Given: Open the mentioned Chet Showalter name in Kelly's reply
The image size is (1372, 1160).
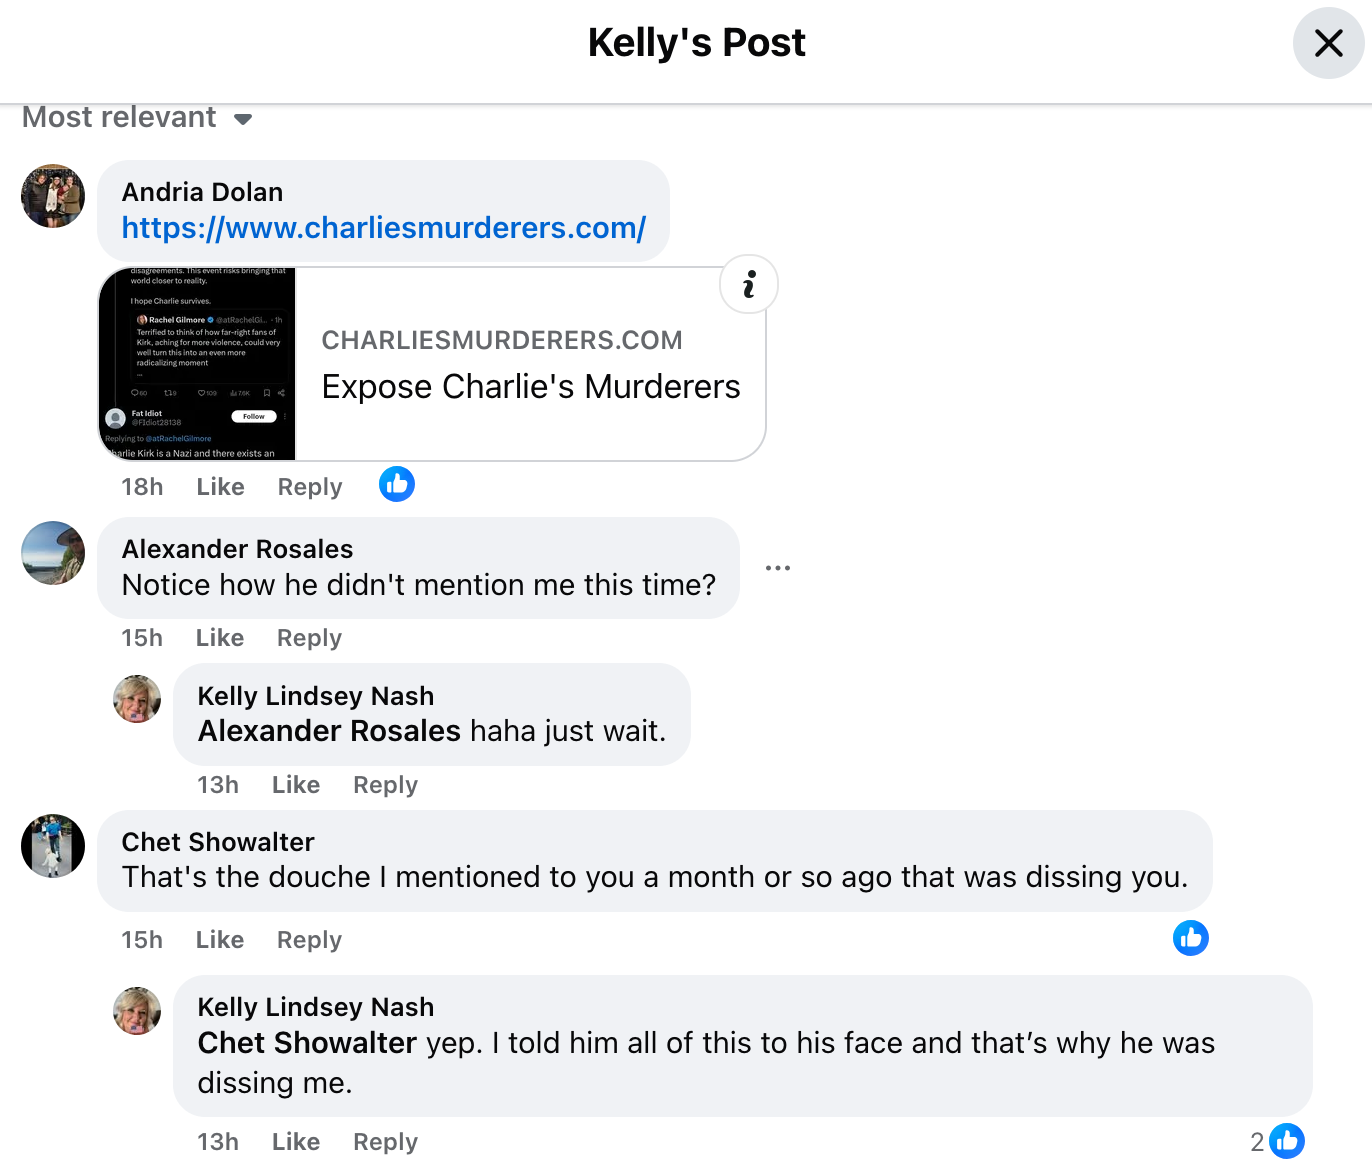Looking at the screenshot, I should click(307, 1043).
